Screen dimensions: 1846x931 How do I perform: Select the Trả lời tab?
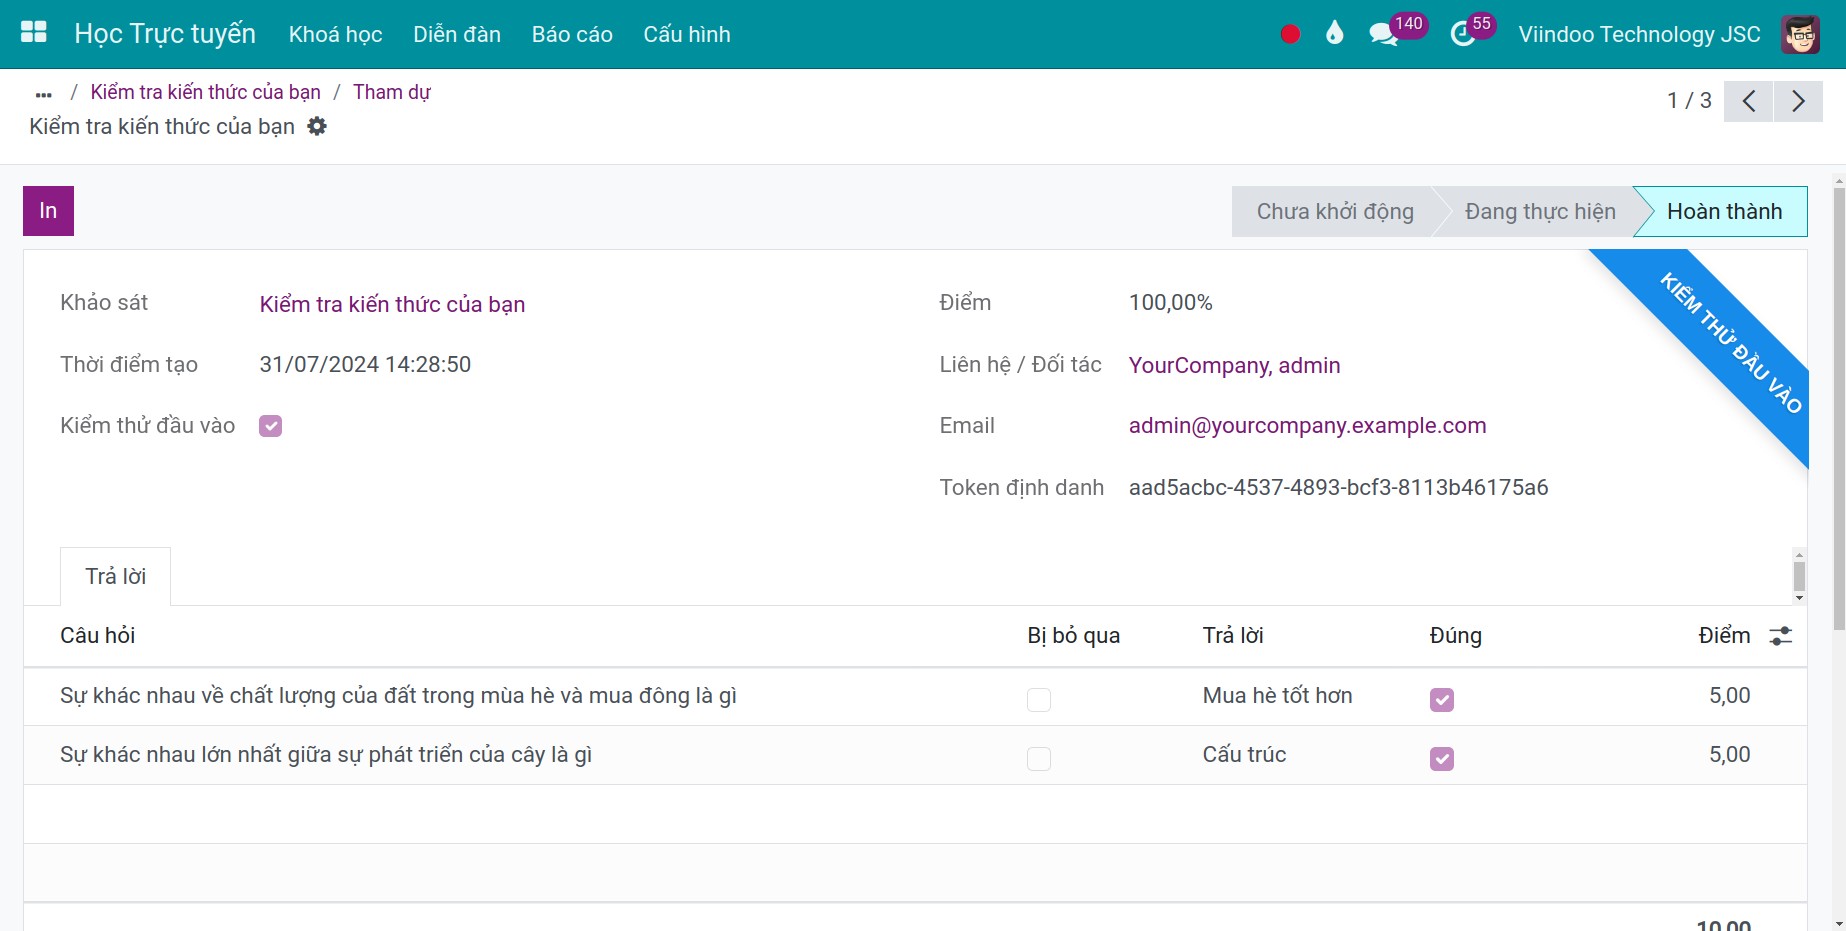pyautogui.click(x=116, y=576)
